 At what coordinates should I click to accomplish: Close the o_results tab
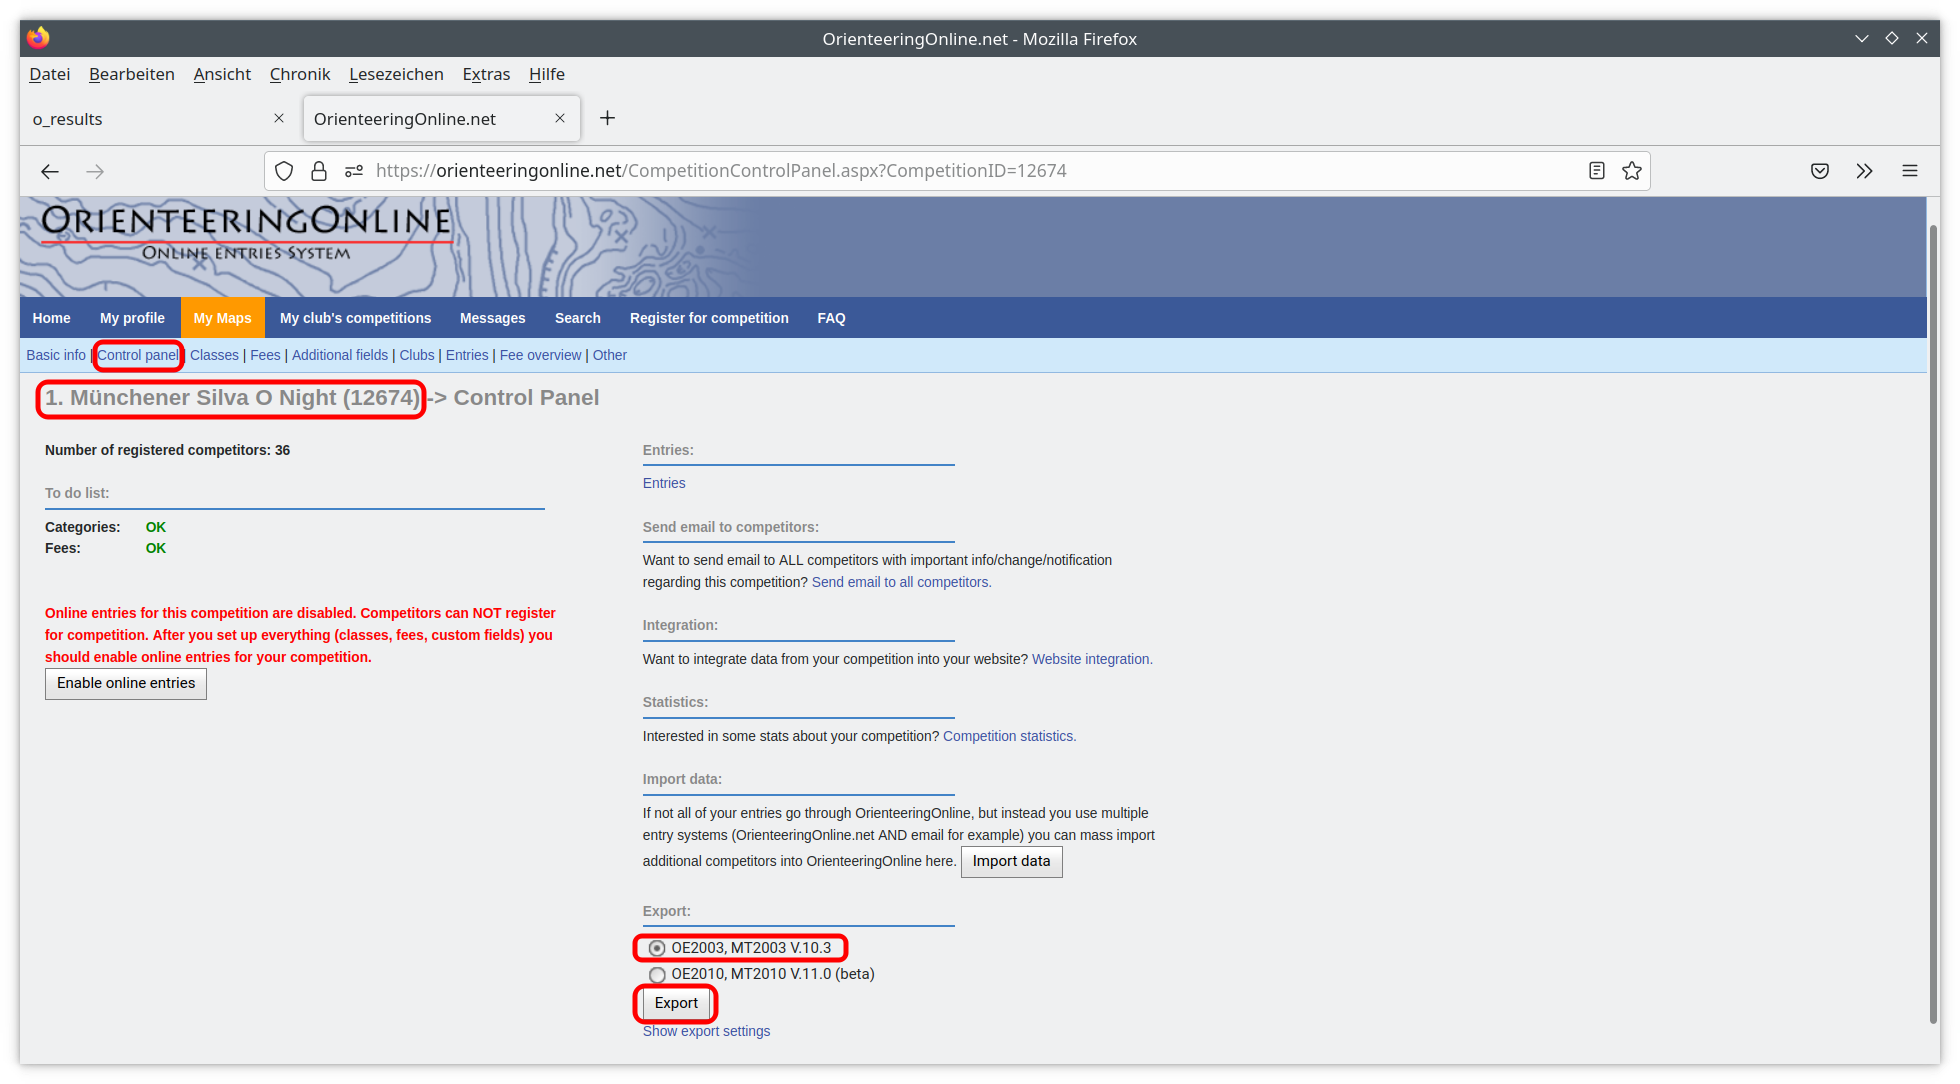coord(279,118)
